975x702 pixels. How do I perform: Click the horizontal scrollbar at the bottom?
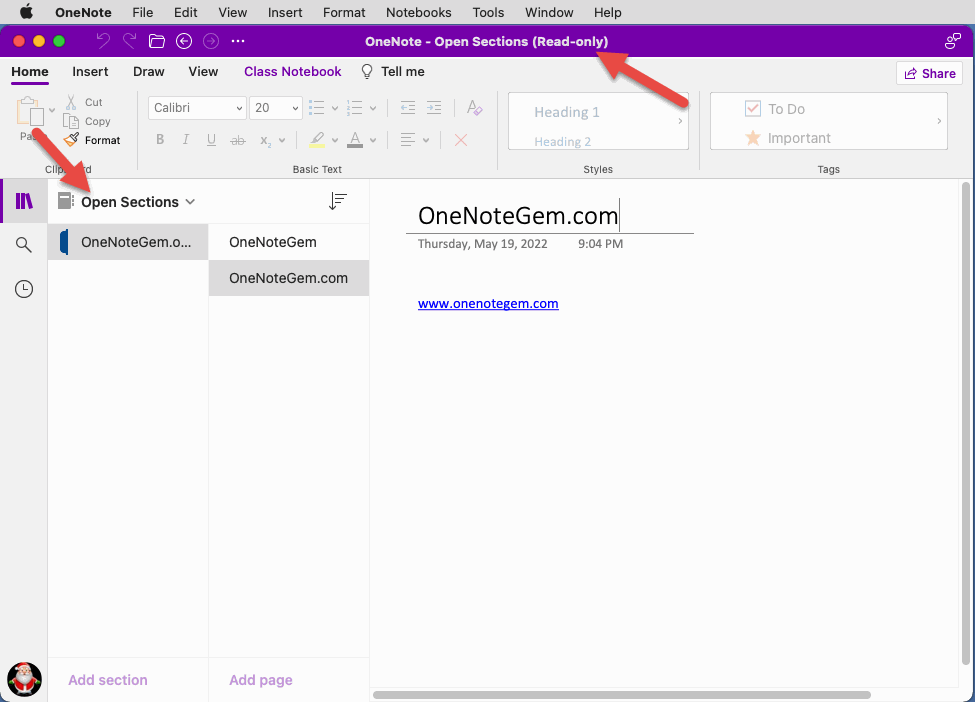622,695
